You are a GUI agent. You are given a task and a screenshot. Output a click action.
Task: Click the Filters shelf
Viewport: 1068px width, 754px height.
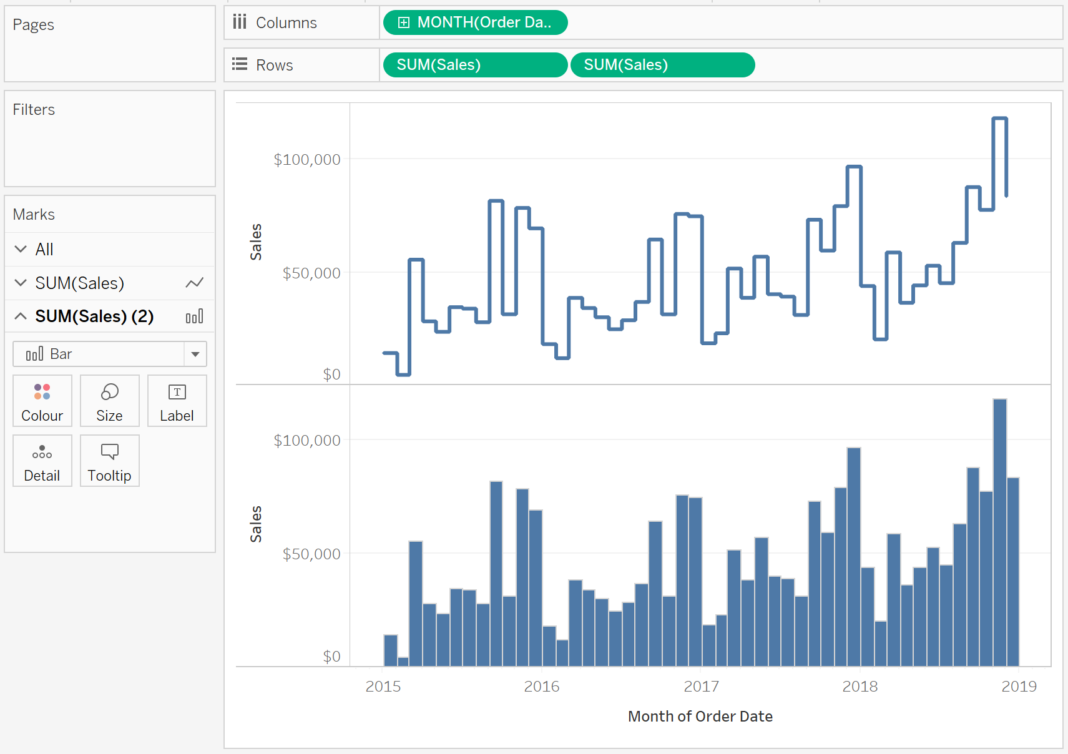click(x=110, y=138)
